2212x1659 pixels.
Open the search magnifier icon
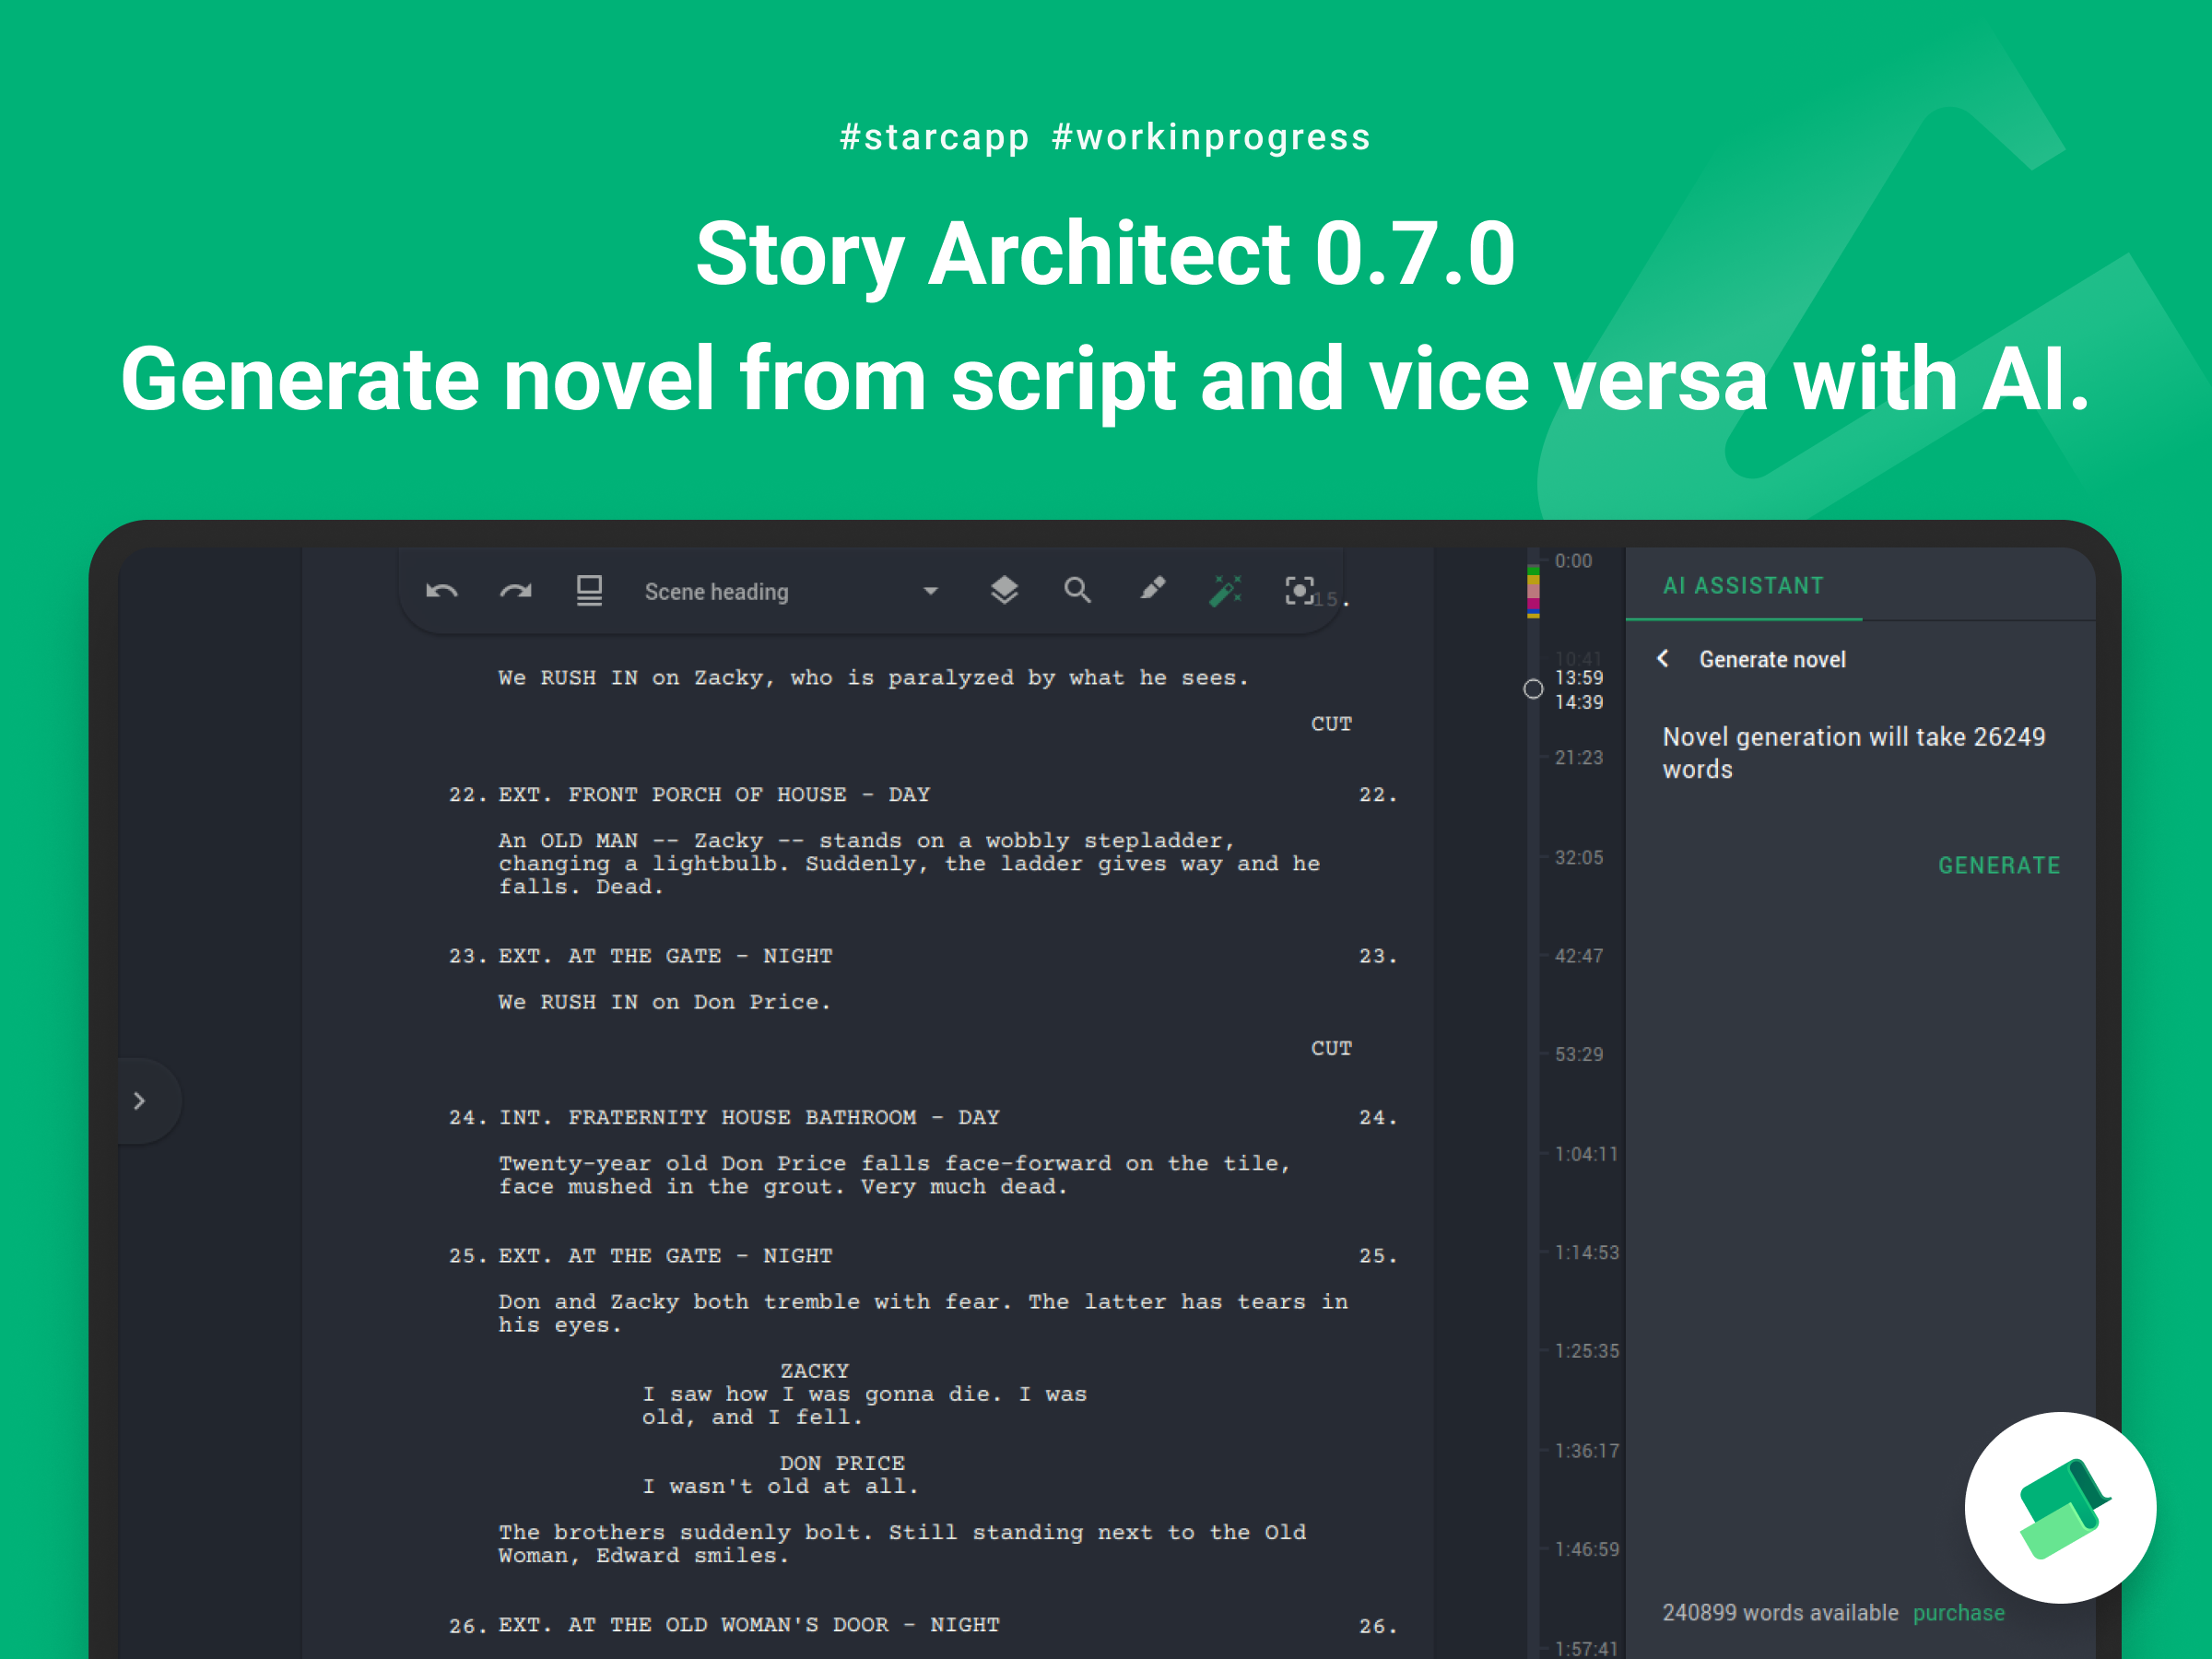click(x=1077, y=591)
